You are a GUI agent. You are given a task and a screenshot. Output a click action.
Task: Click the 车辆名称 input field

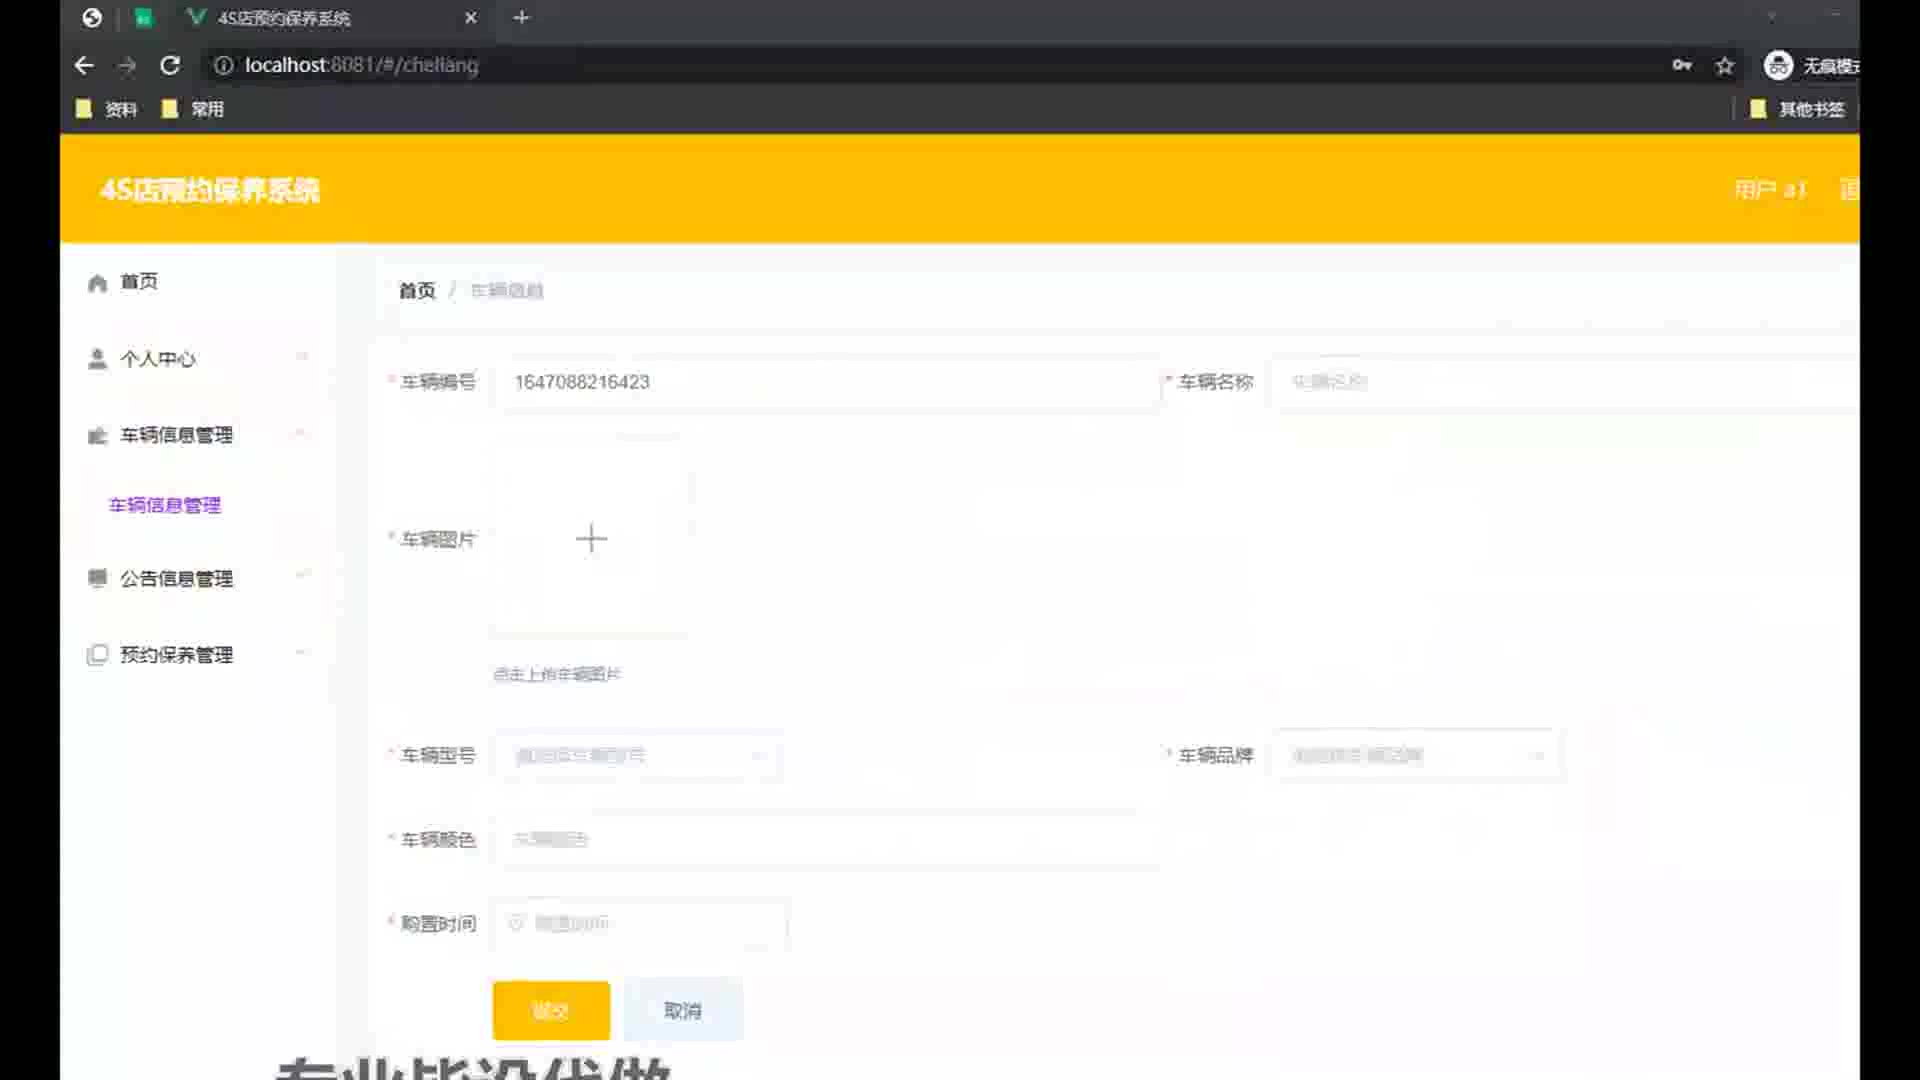[1560, 382]
